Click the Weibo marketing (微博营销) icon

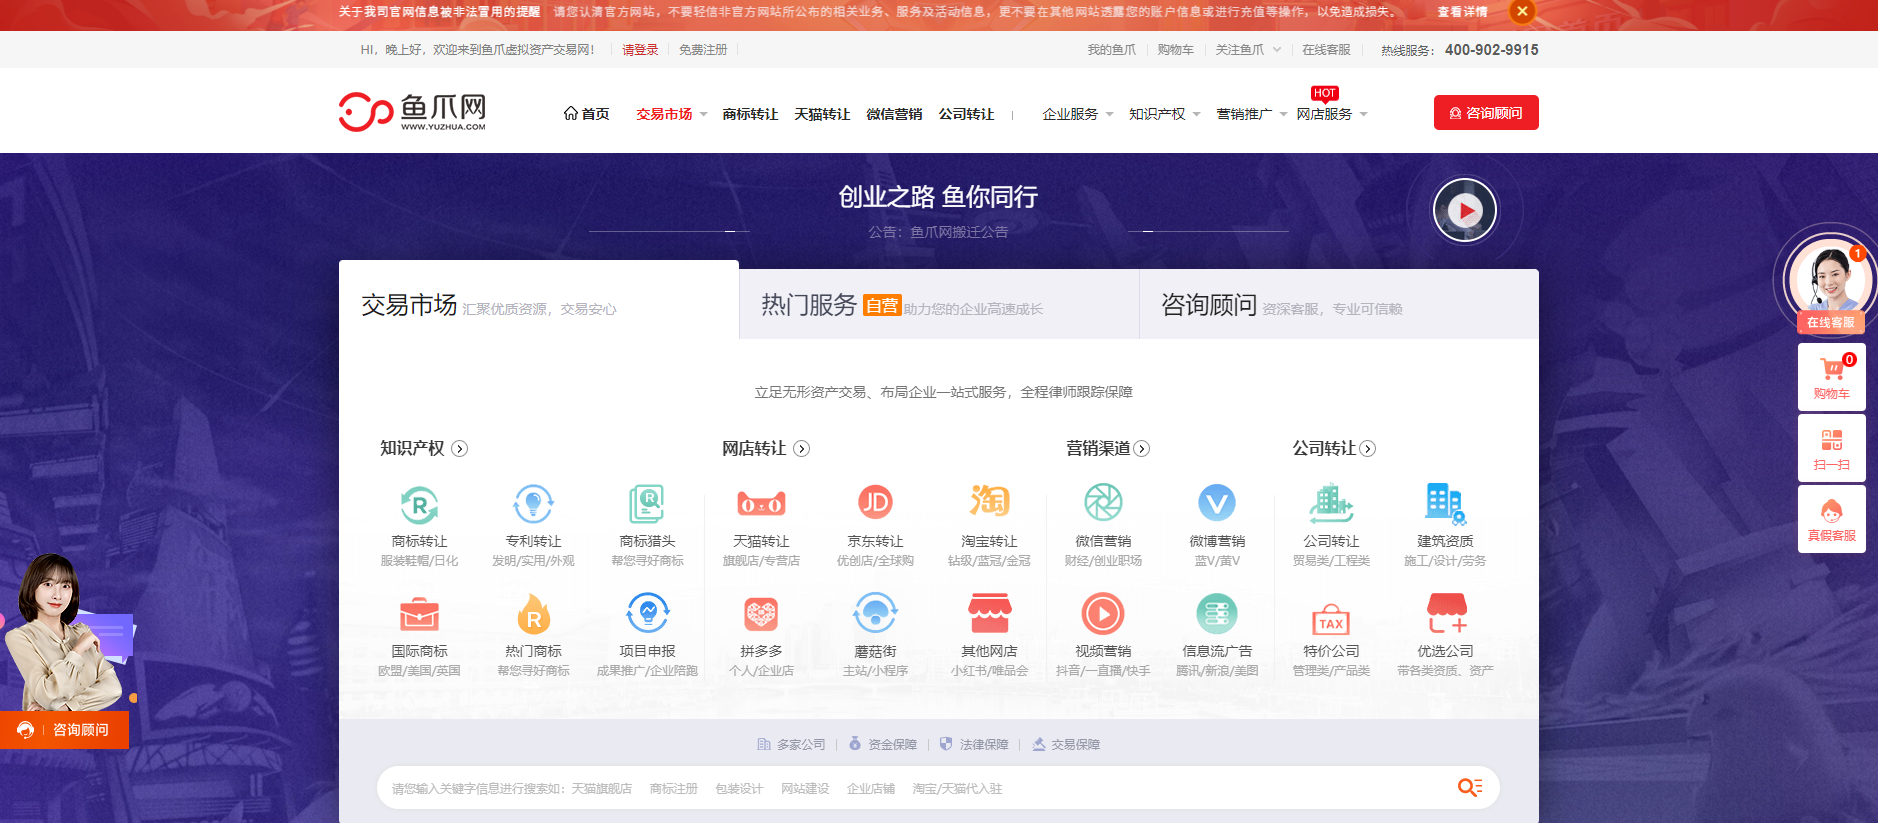[1217, 503]
